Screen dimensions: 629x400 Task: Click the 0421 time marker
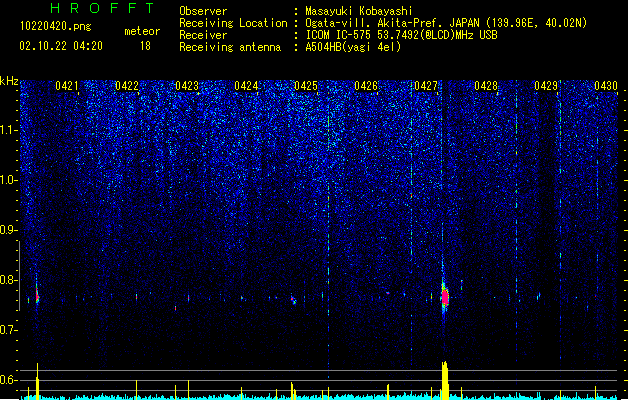pyautogui.click(x=67, y=86)
